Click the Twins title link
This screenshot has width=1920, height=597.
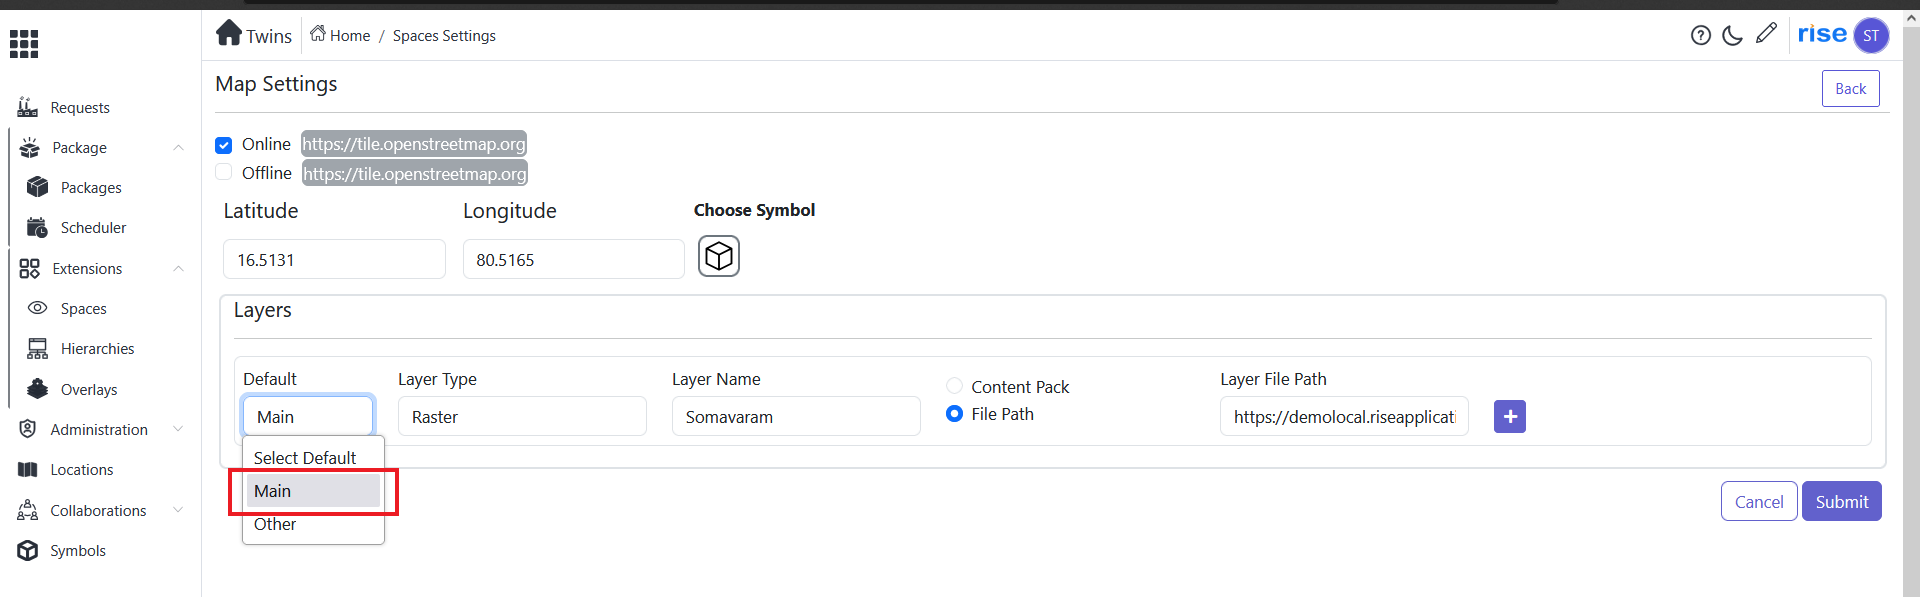click(269, 36)
